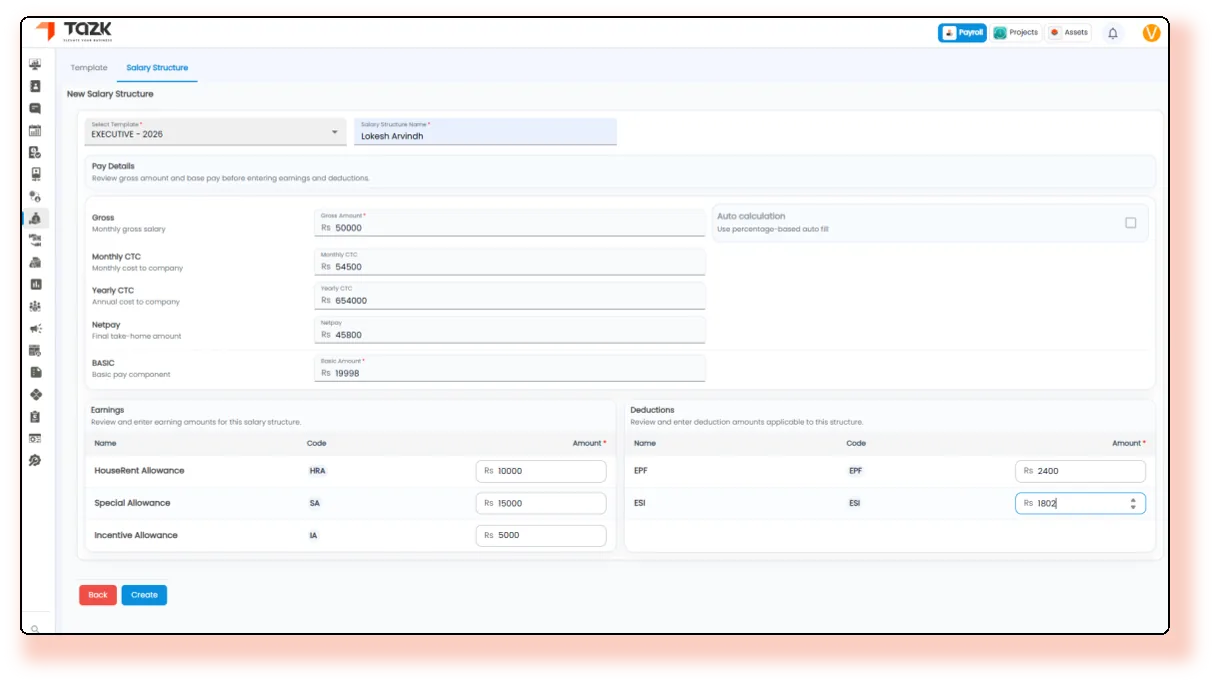This screenshot has width=1216, height=685.
Task: Edit the HouseRent Allowance amount
Action: click(541, 471)
